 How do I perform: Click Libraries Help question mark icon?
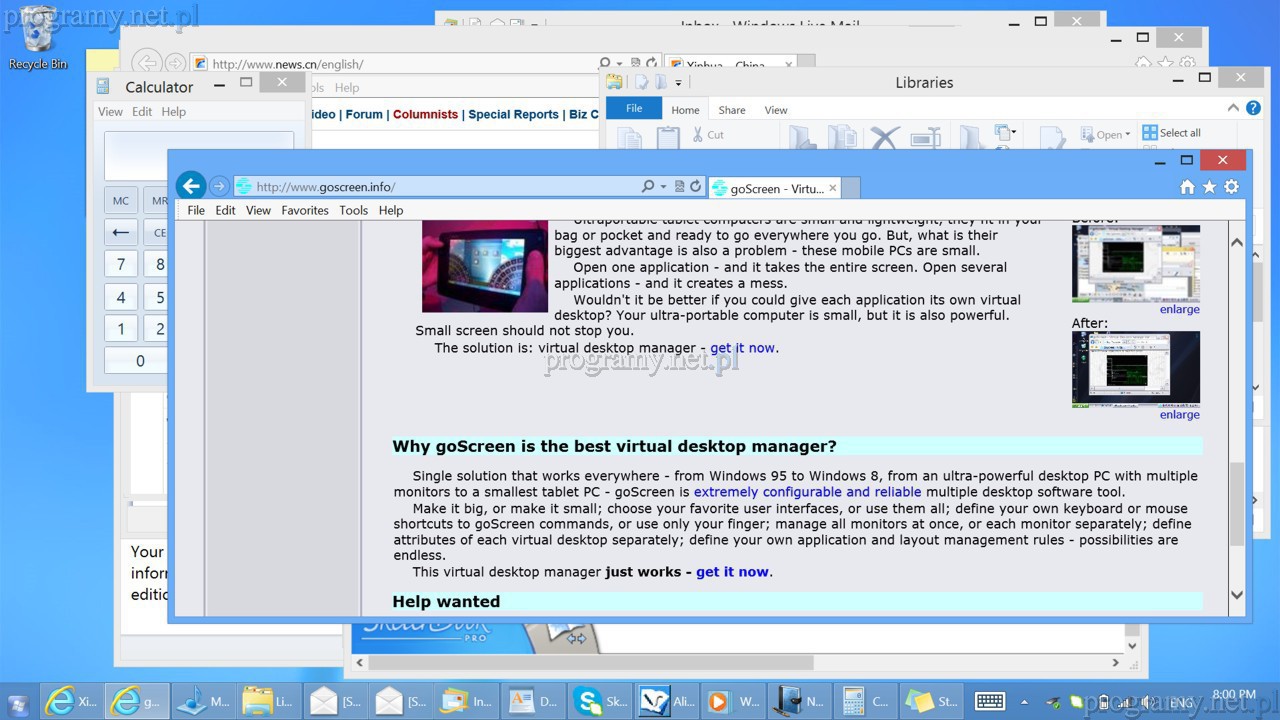1253,108
